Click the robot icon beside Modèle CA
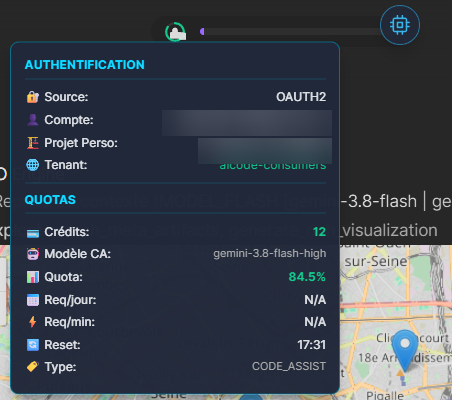The height and width of the screenshot is (400, 452). [33, 254]
